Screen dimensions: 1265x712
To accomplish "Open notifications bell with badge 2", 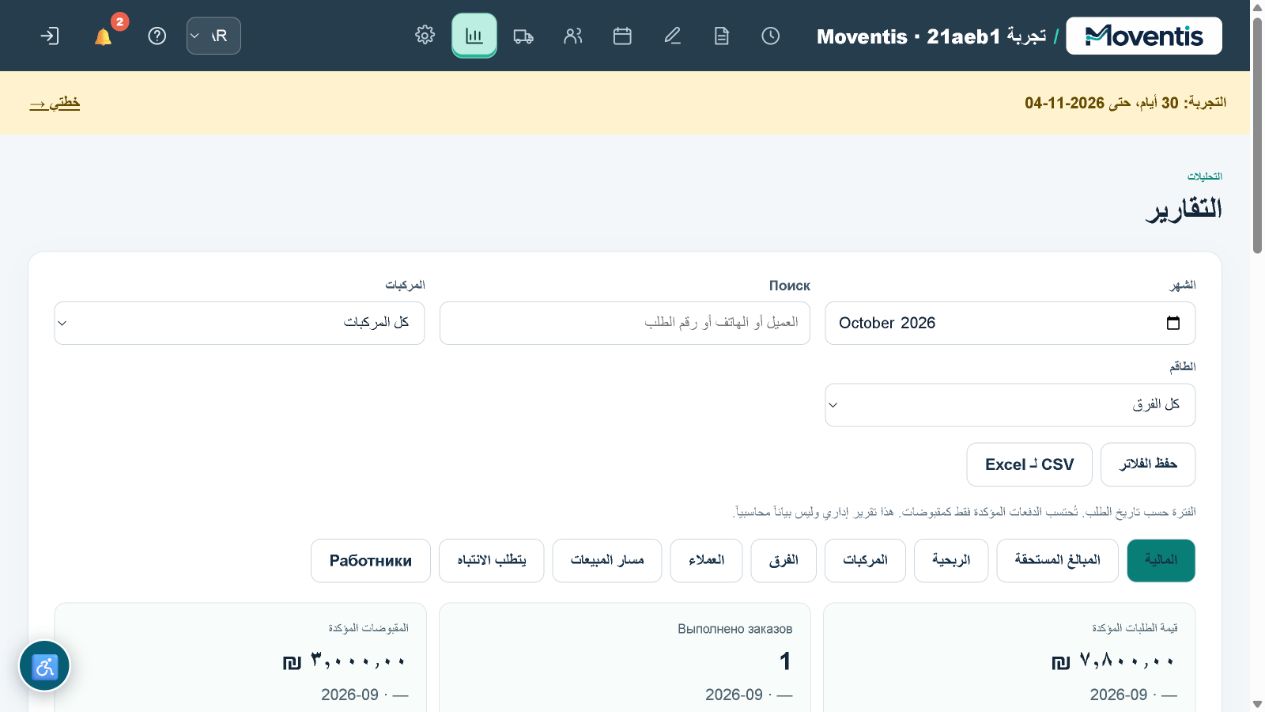I will [103, 36].
